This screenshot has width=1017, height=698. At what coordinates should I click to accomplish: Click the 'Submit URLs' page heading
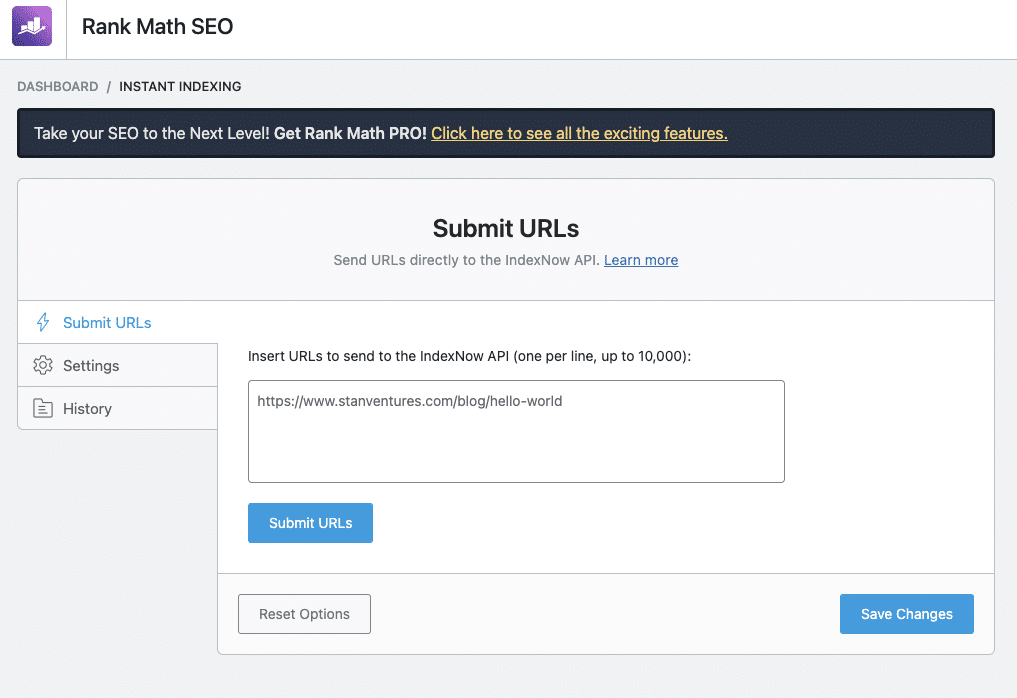[505, 228]
